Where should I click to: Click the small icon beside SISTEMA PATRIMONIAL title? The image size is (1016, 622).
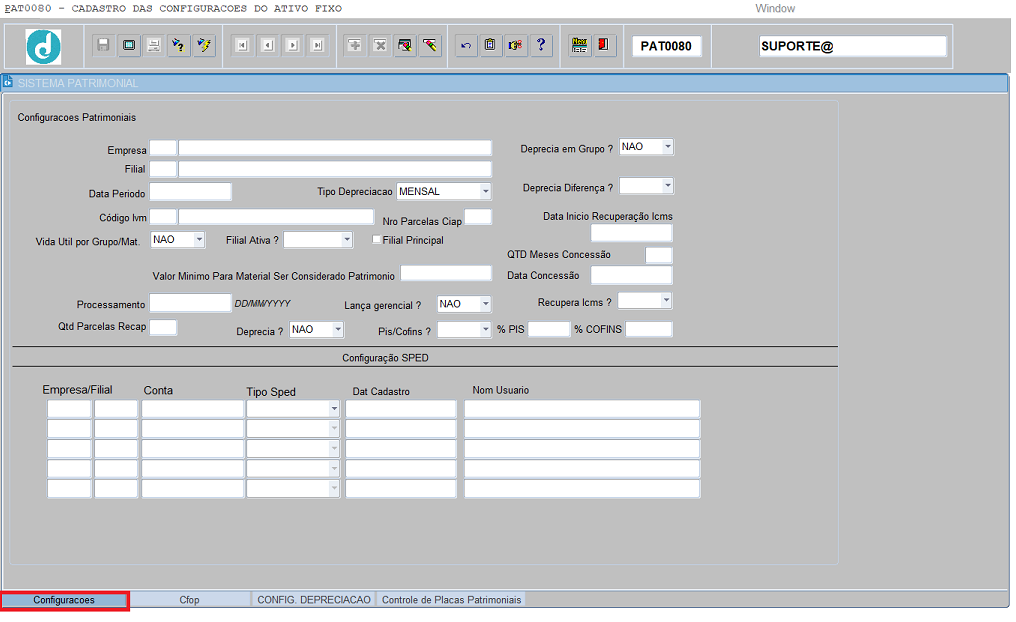(8, 82)
